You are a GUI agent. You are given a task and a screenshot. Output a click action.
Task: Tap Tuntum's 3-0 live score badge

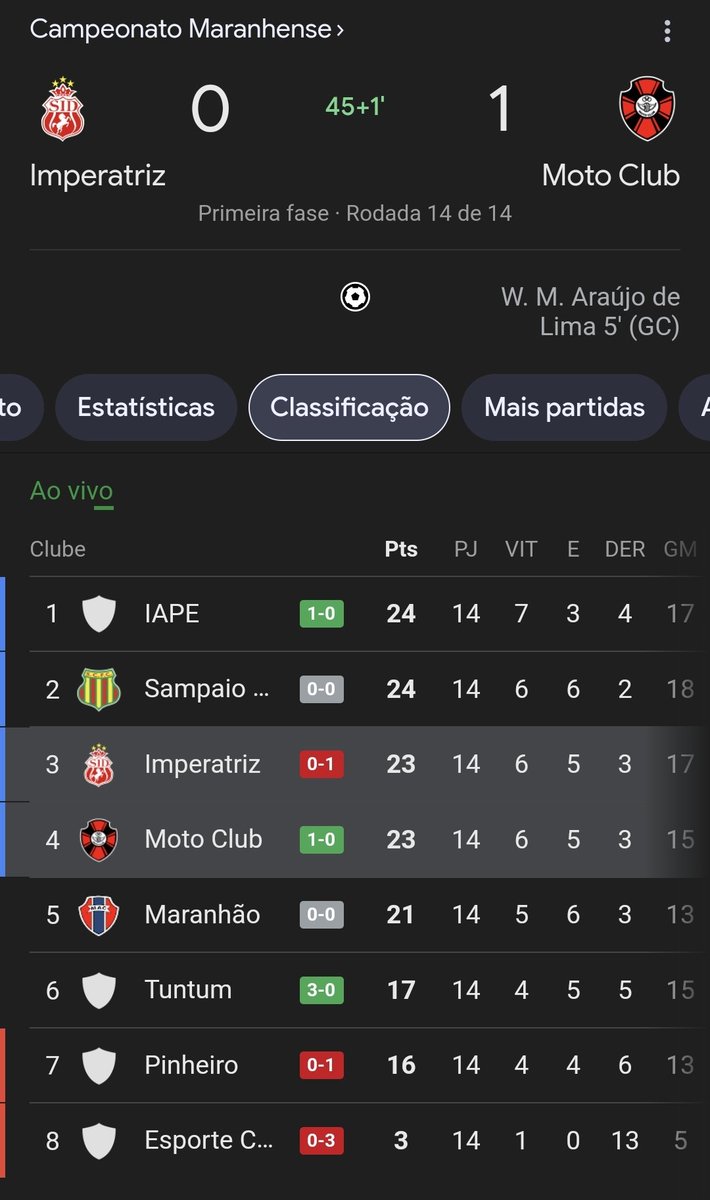(x=321, y=990)
